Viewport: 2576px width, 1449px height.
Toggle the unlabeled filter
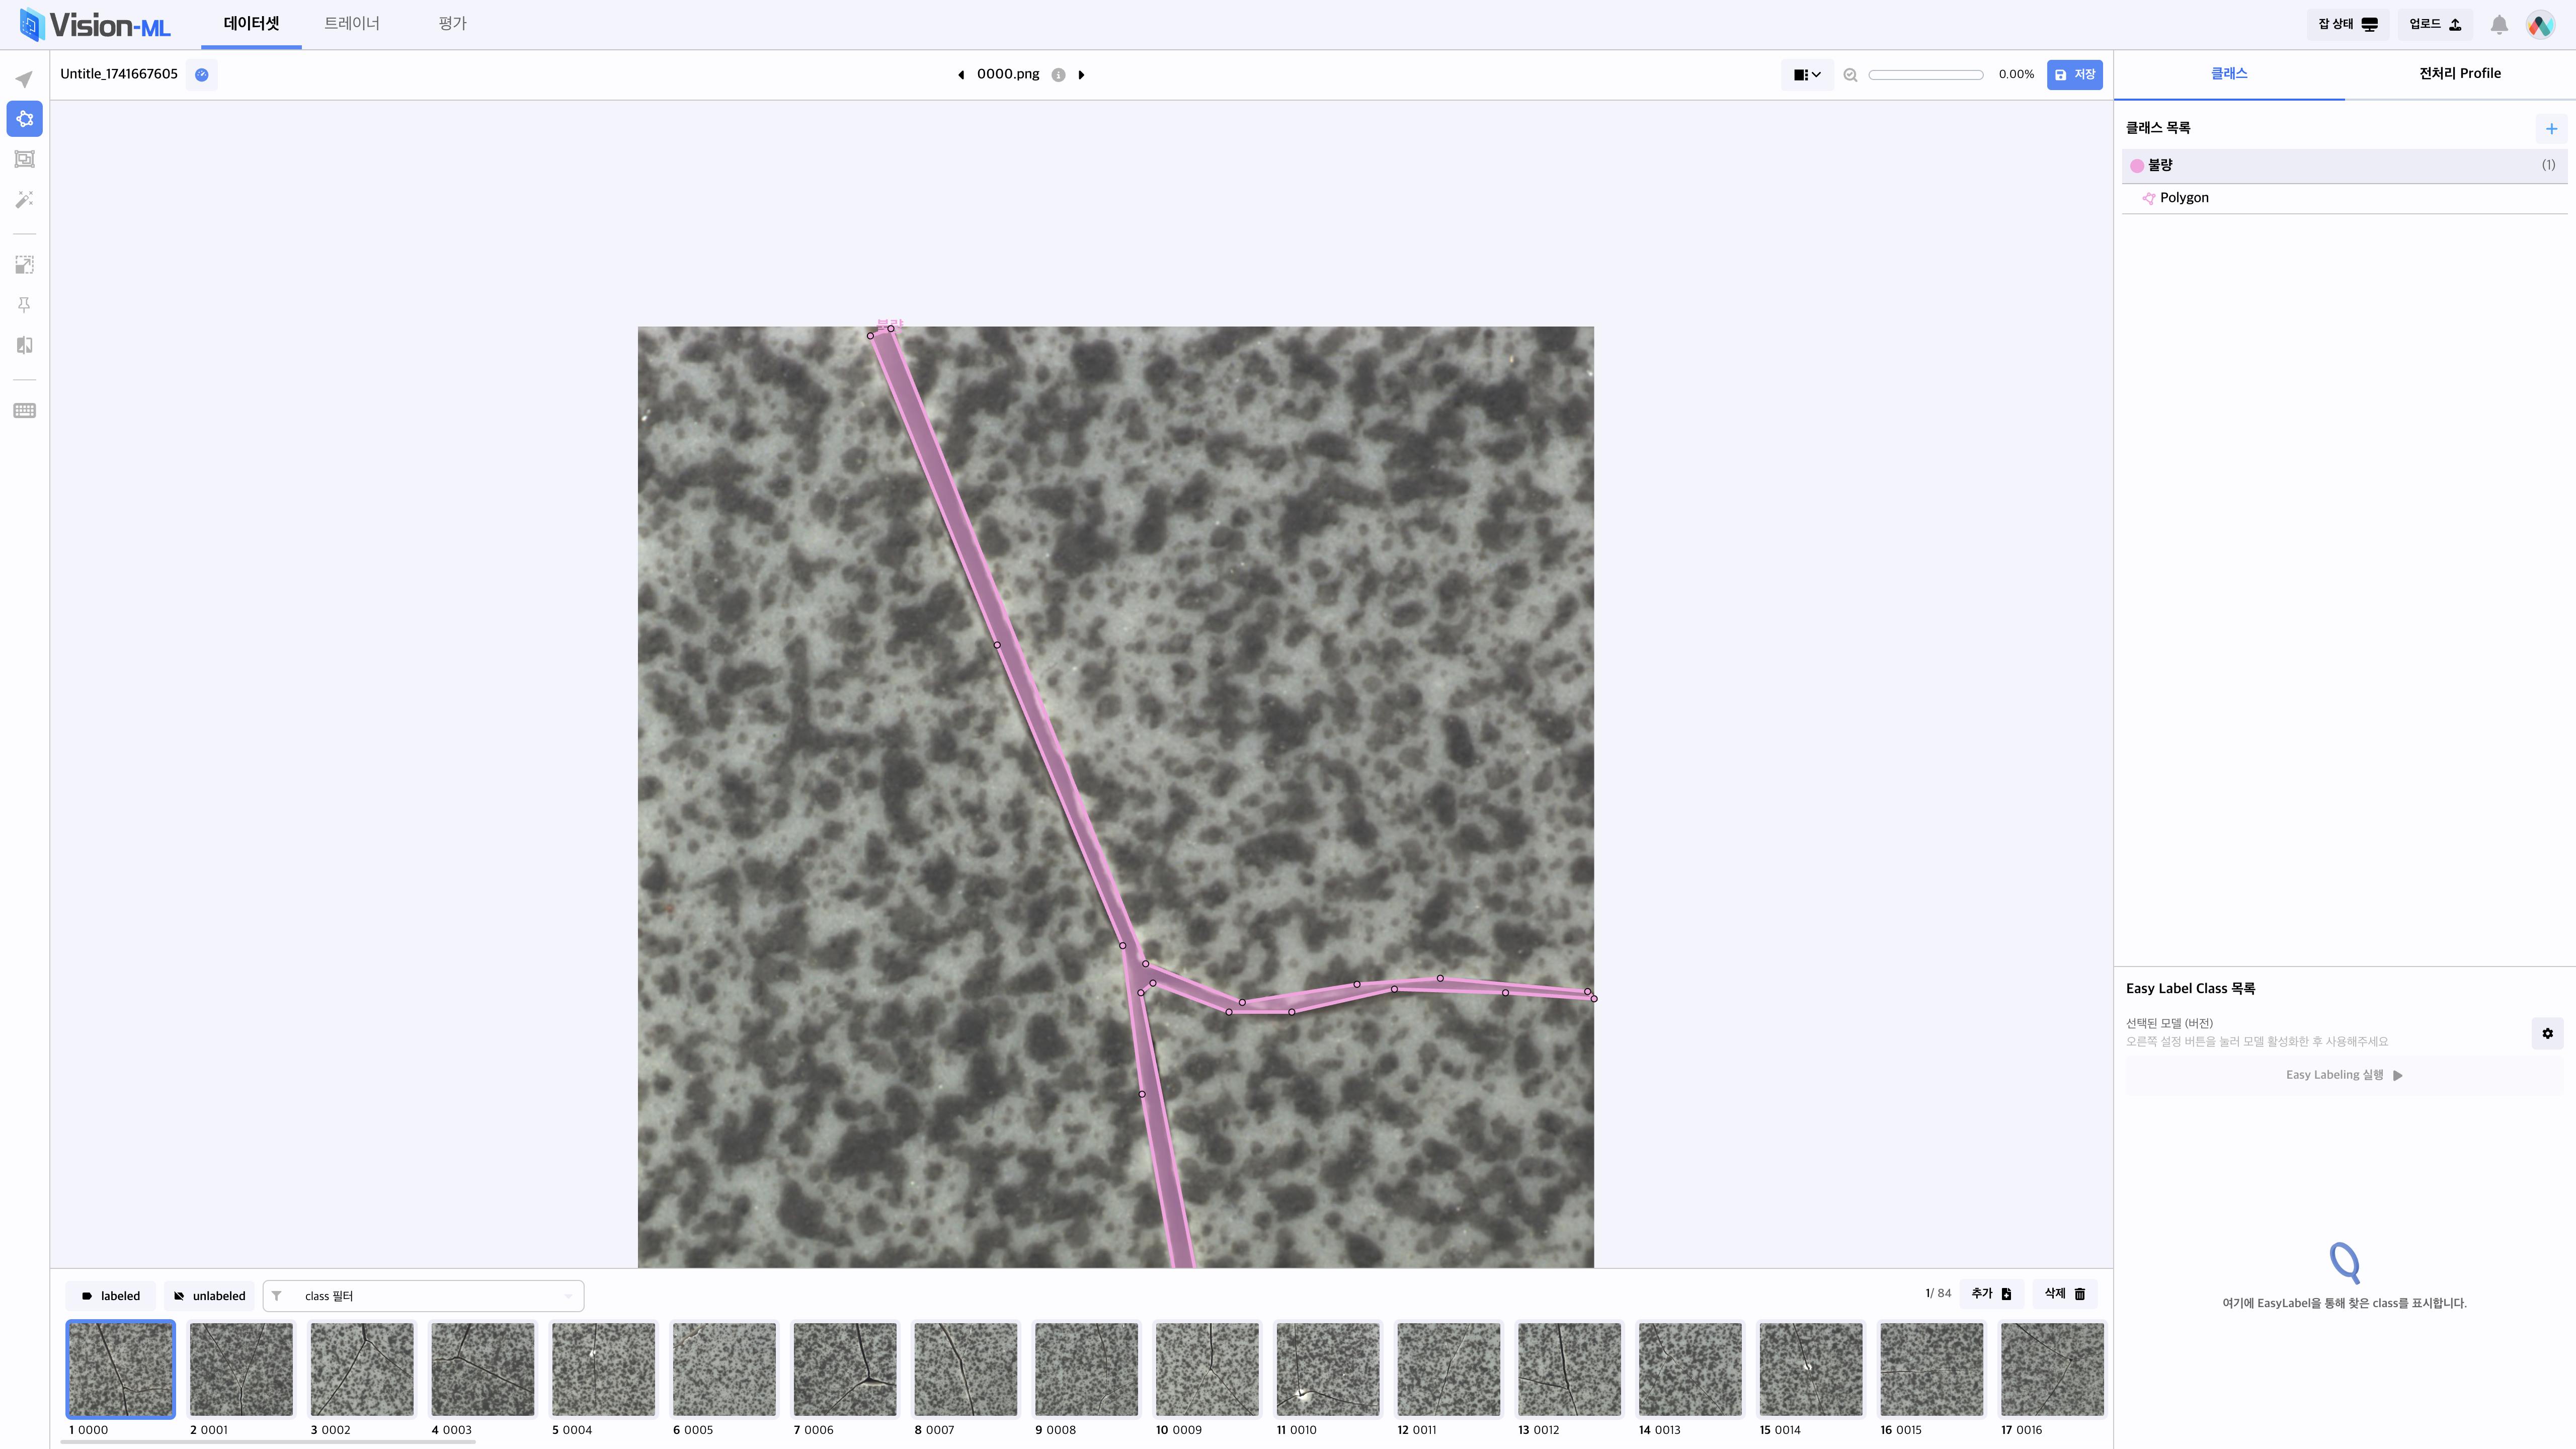(x=209, y=1296)
